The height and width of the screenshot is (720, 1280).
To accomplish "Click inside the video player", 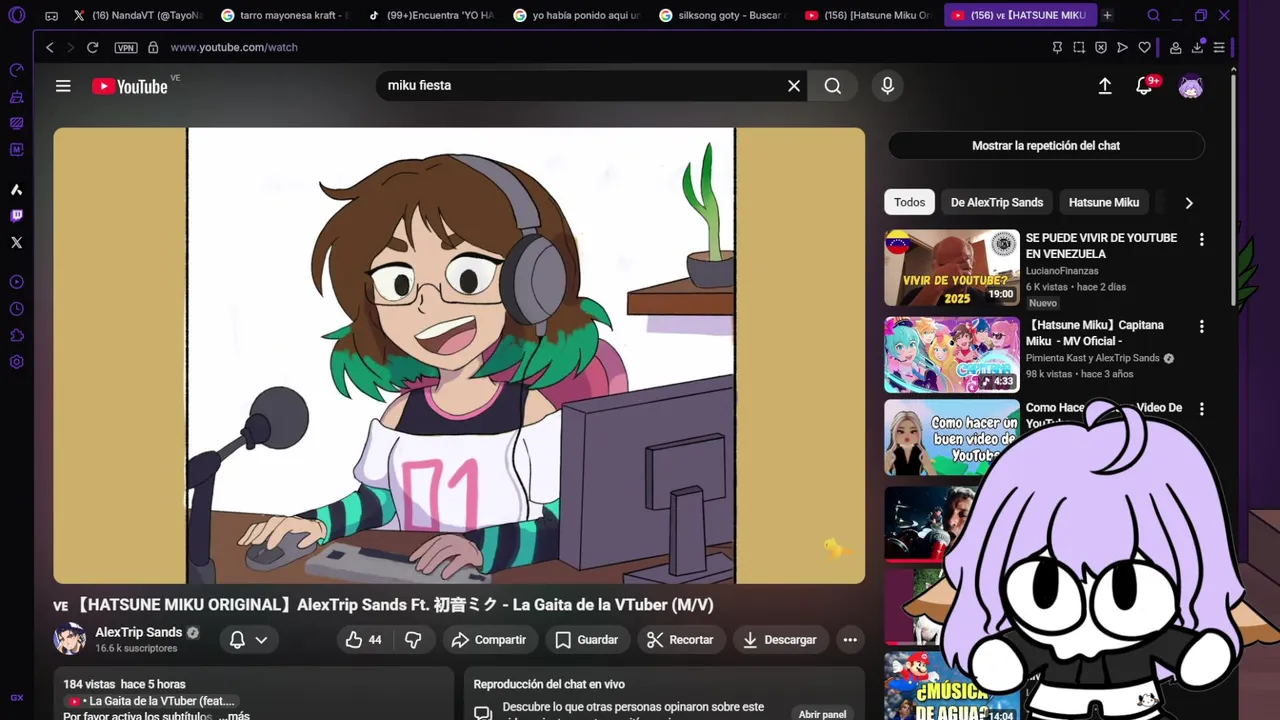I will tap(459, 355).
